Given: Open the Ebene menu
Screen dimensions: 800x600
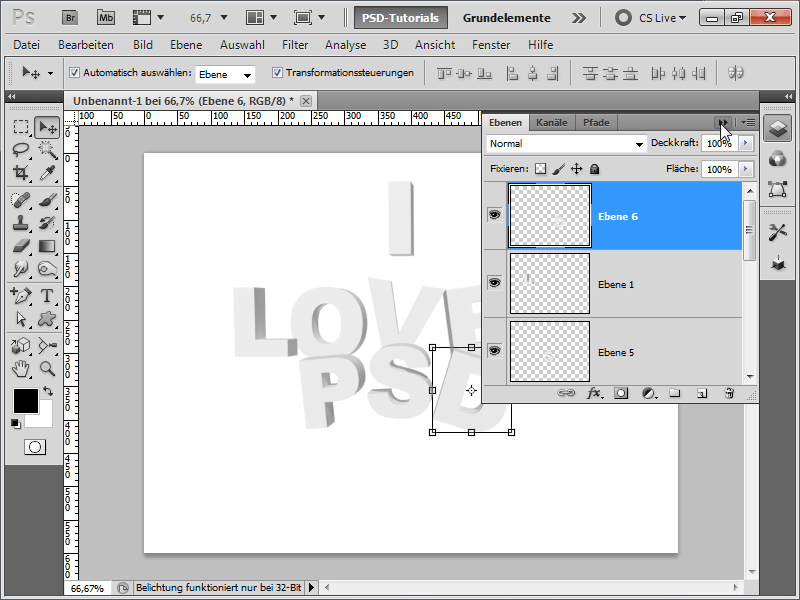Looking at the screenshot, I should [186, 45].
